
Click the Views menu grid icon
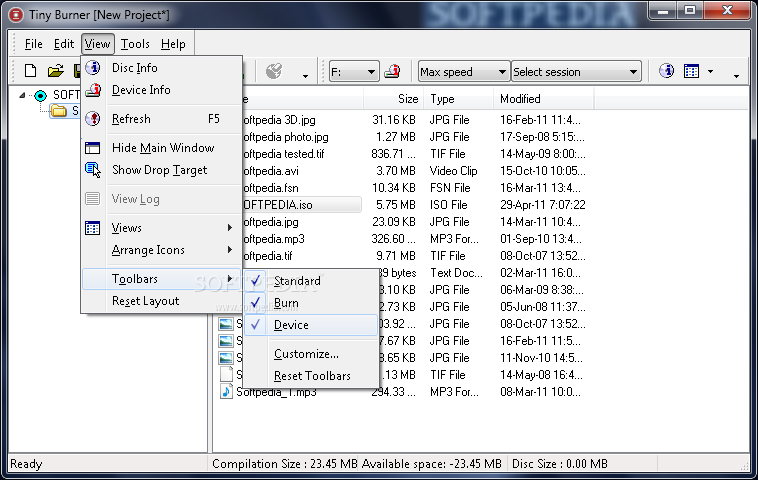[92, 228]
